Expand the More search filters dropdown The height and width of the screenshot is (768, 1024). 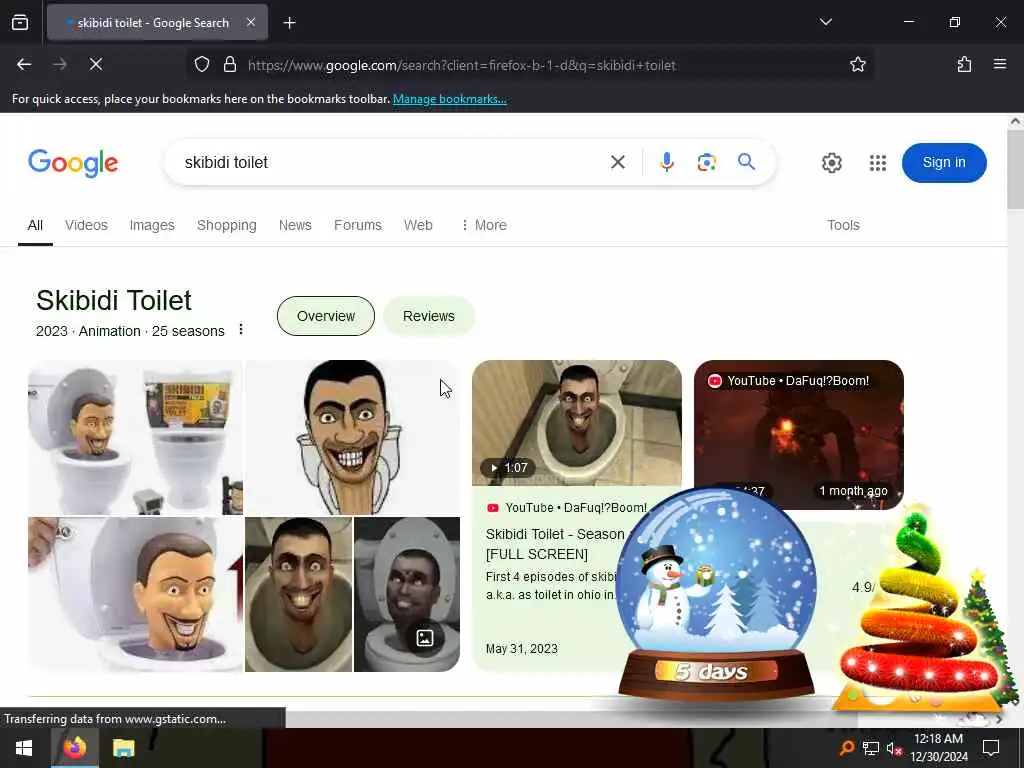[x=484, y=225]
